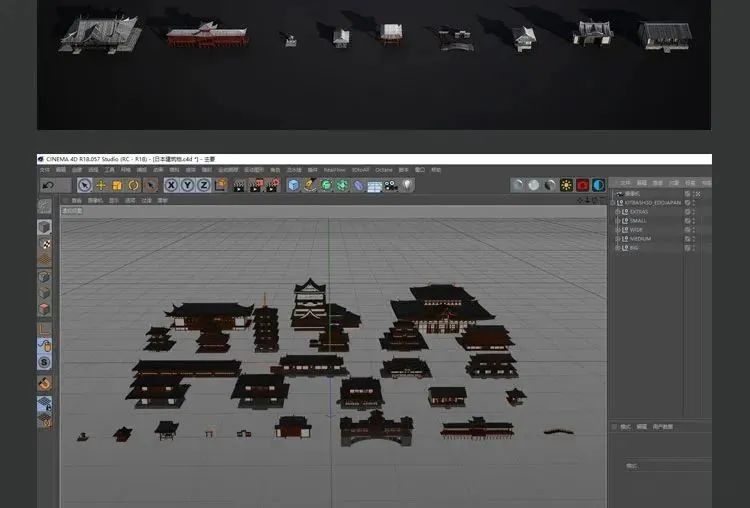
Task: Switch to Model mode cube icon
Action: (x=44, y=227)
